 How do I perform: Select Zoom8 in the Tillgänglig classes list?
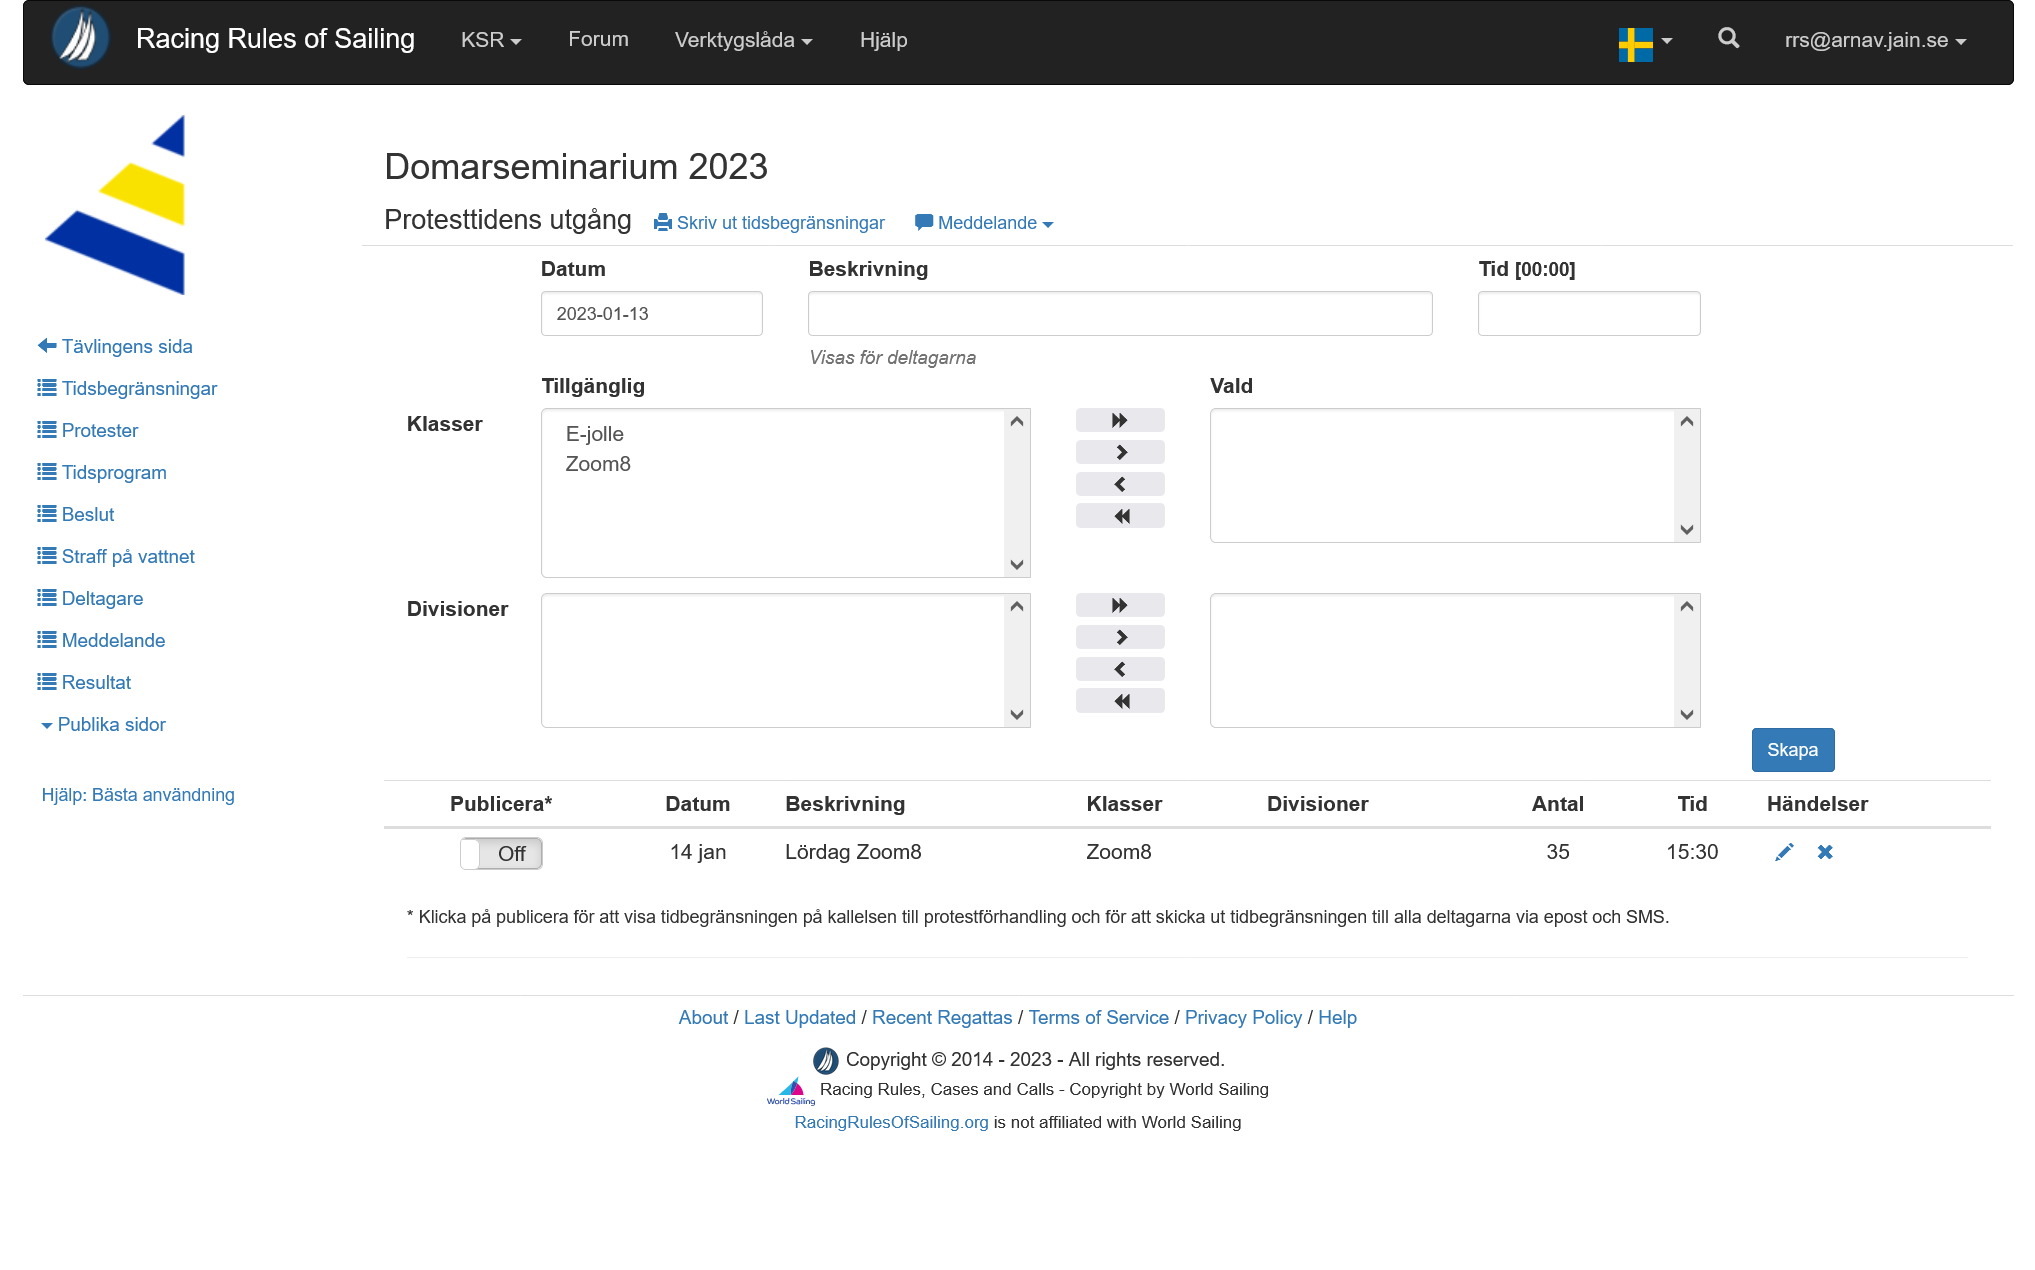coord(598,464)
